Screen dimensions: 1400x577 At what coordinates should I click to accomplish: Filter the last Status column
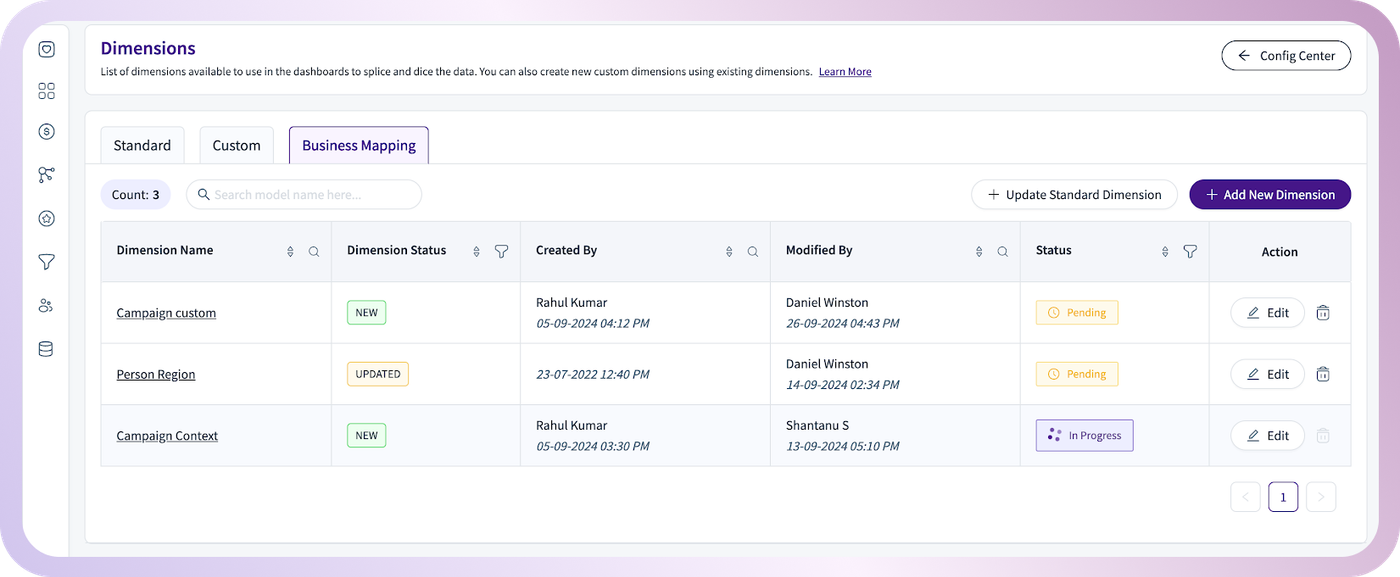coord(1190,252)
